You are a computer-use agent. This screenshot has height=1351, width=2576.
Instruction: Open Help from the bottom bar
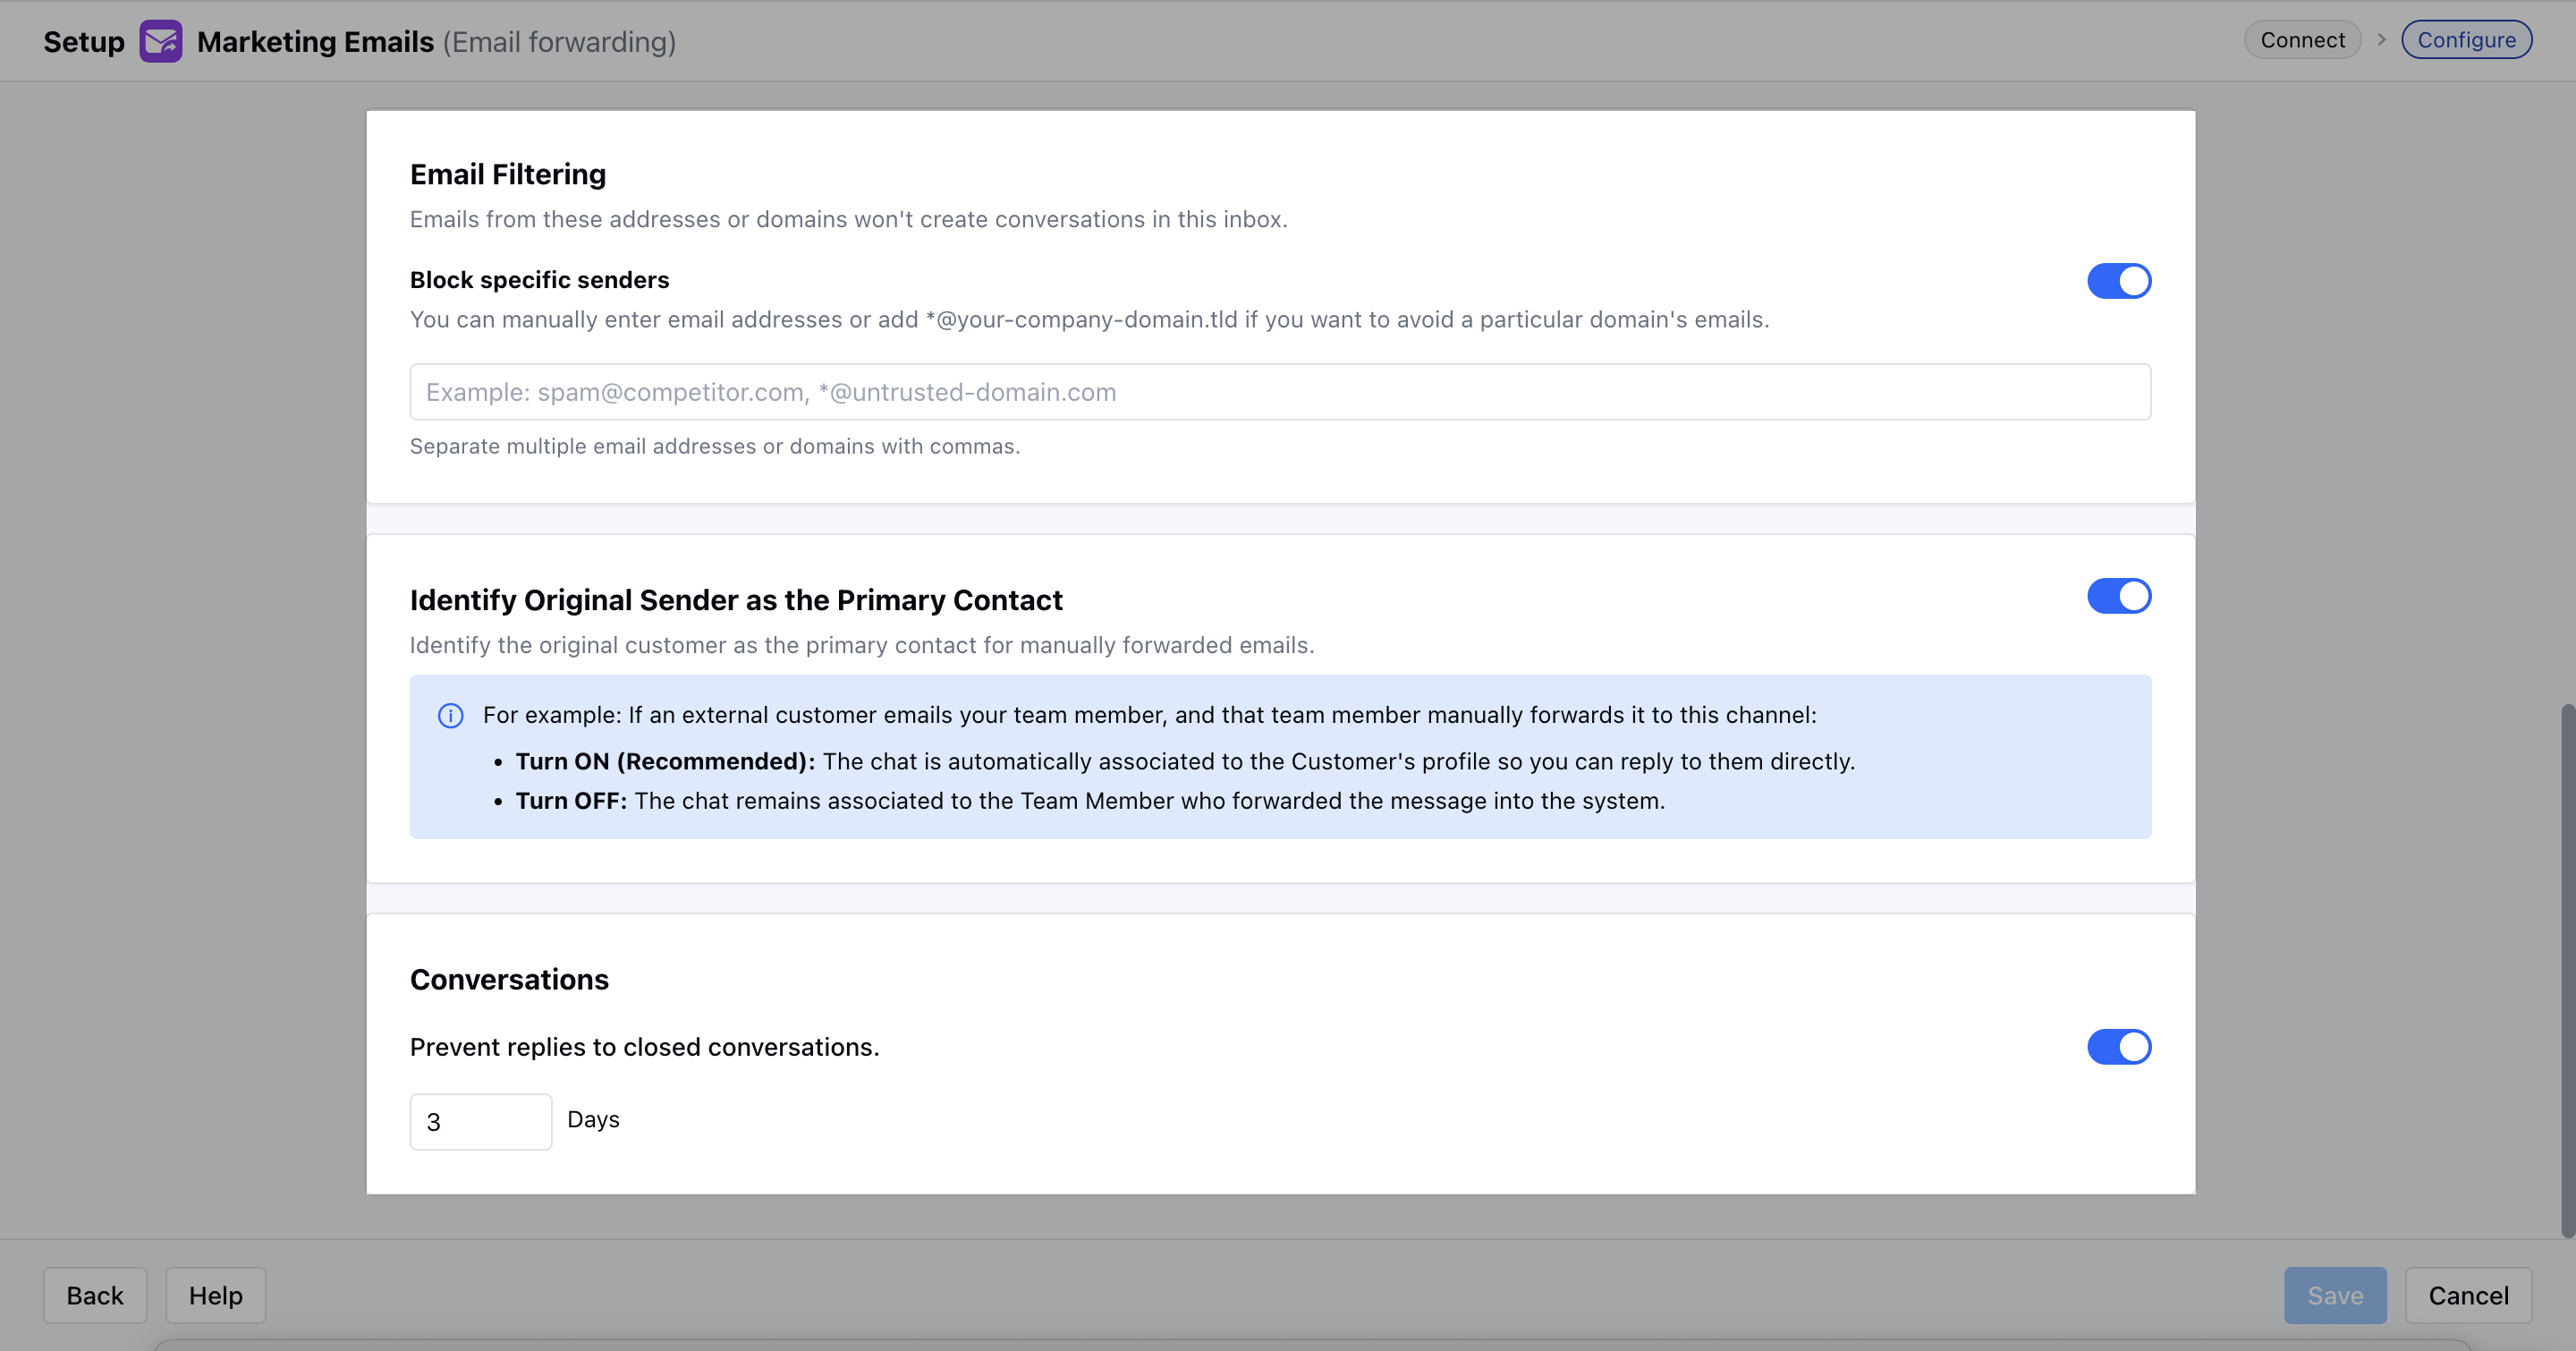216,1296
